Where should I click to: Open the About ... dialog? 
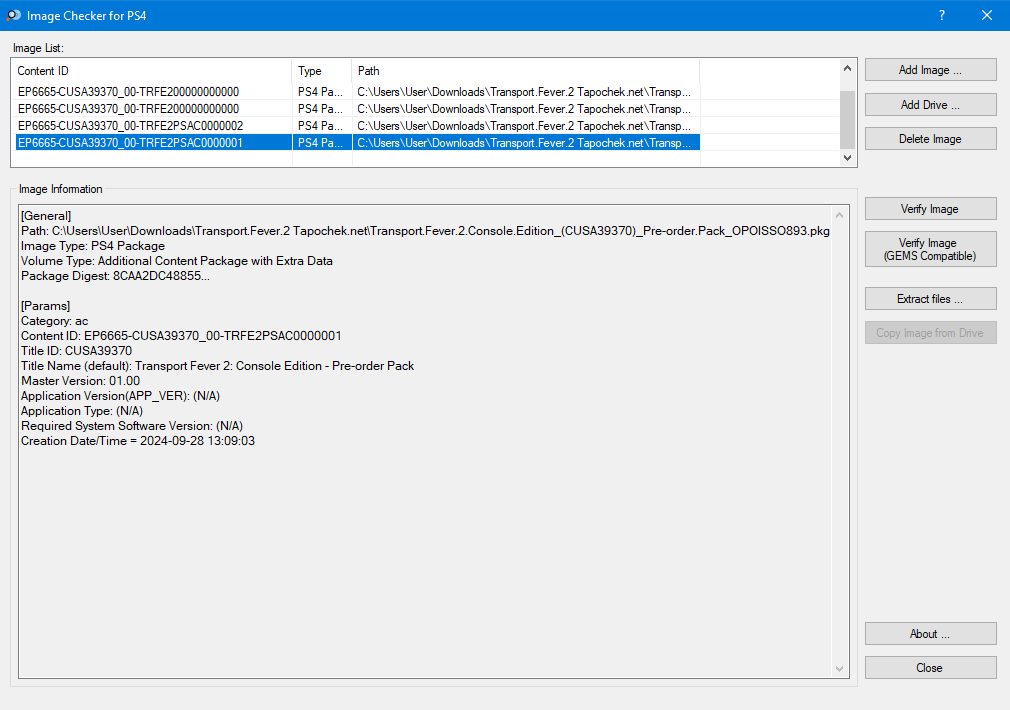pos(930,634)
